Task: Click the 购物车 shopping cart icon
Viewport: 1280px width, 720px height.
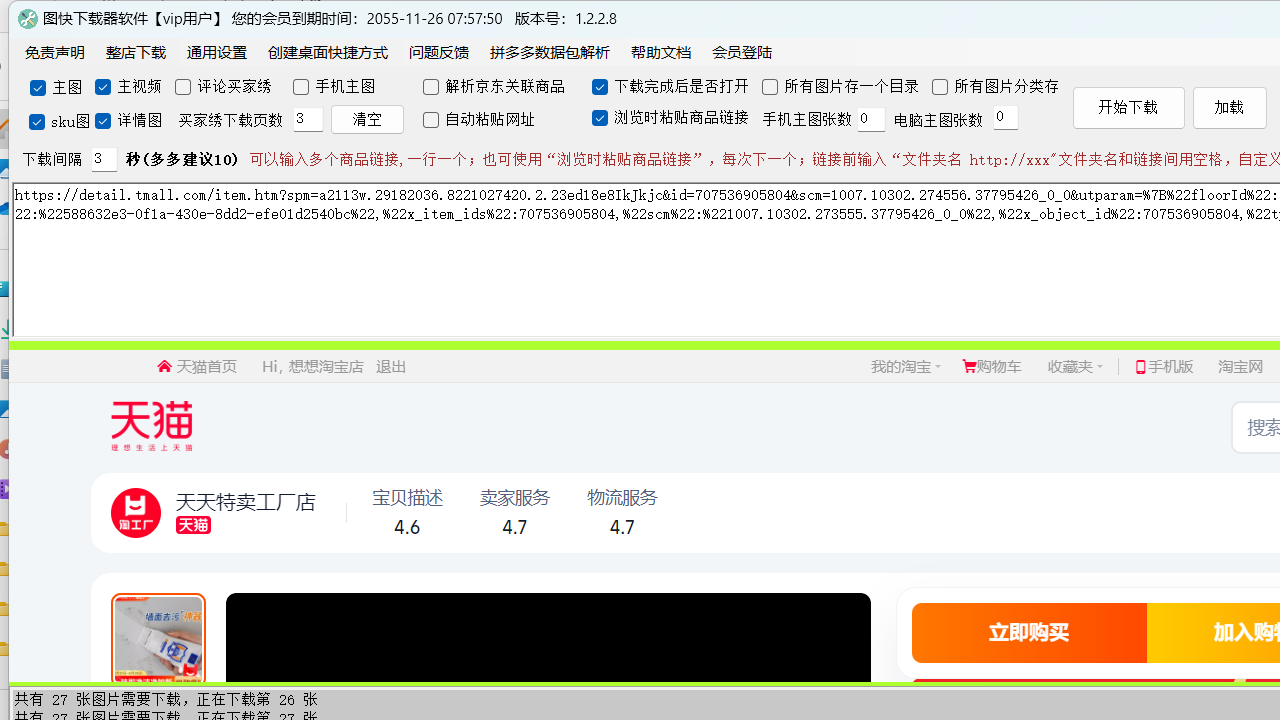Action: (969, 366)
